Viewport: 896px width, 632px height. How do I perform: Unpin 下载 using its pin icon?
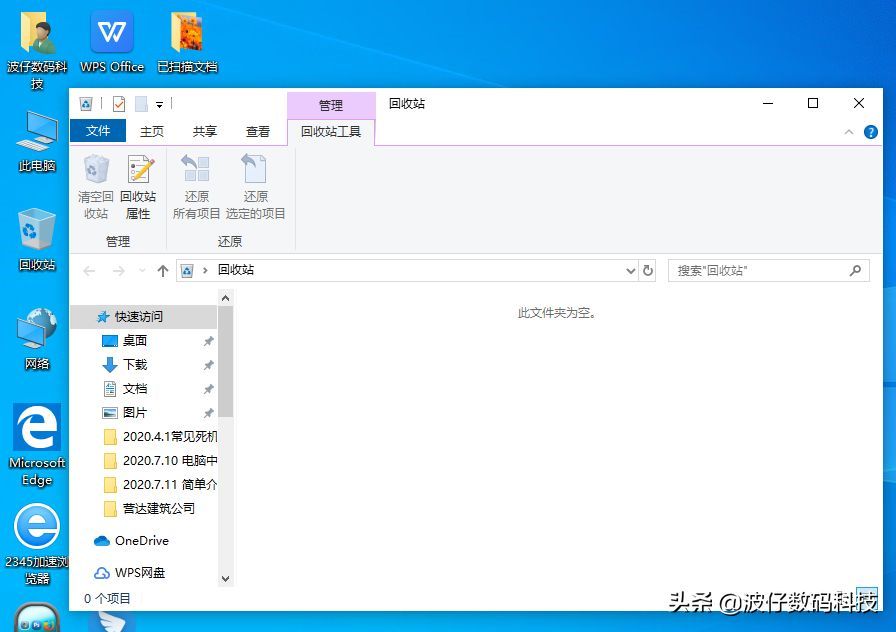point(209,365)
